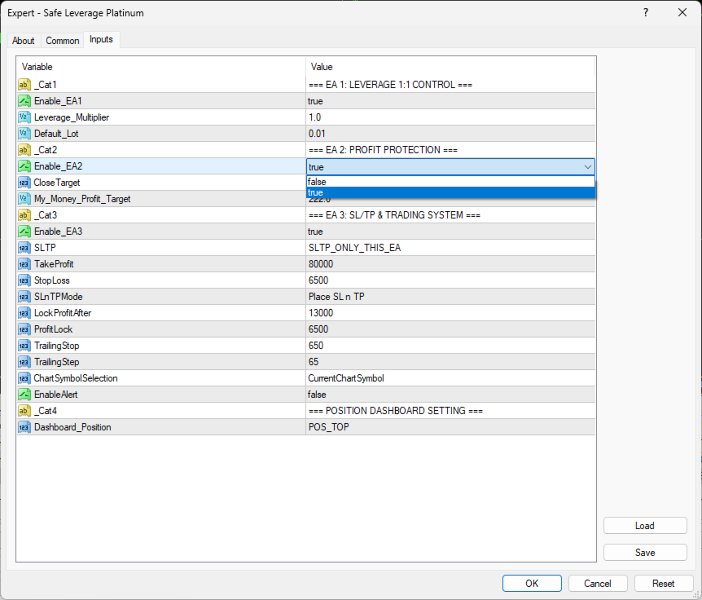Click the double-type icon beside Leverage_Multiplier
Viewport: 702px width, 600px height.
coord(24,117)
